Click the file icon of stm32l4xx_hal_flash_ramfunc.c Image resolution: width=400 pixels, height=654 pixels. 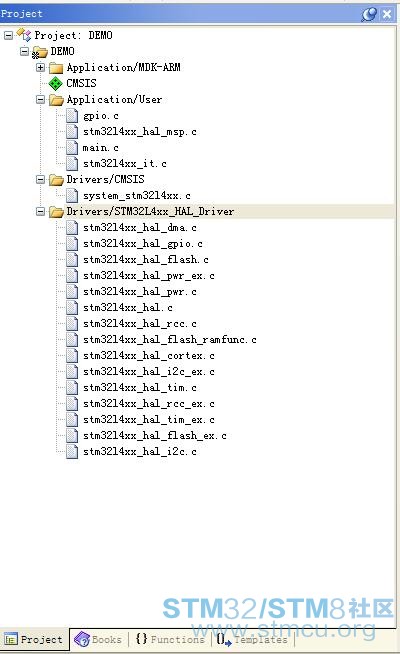(72, 340)
